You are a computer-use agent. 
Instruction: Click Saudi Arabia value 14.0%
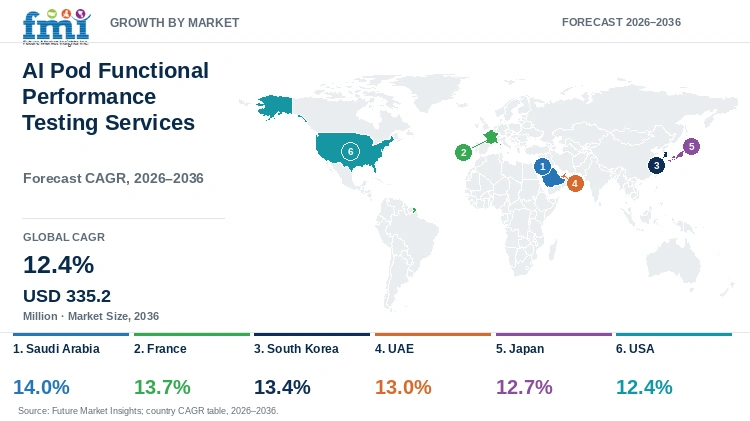point(42,387)
